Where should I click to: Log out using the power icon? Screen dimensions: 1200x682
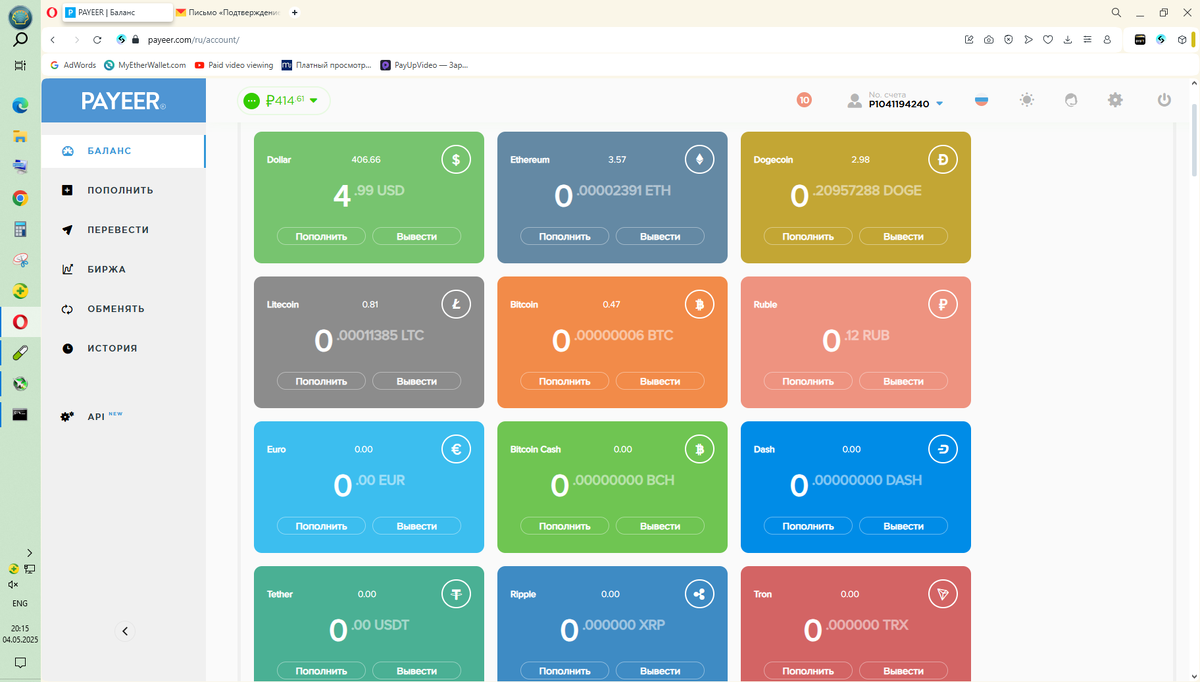[x=1163, y=100]
